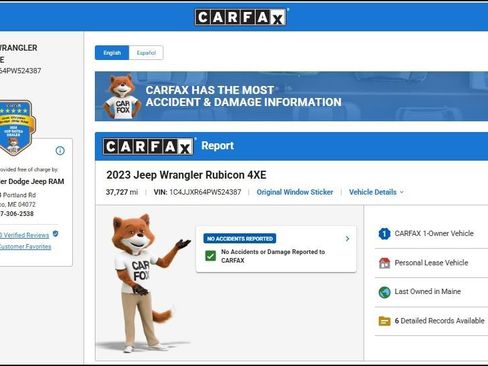
Task: Select the Personal Lease Vehicle text
Action: [431, 263]
